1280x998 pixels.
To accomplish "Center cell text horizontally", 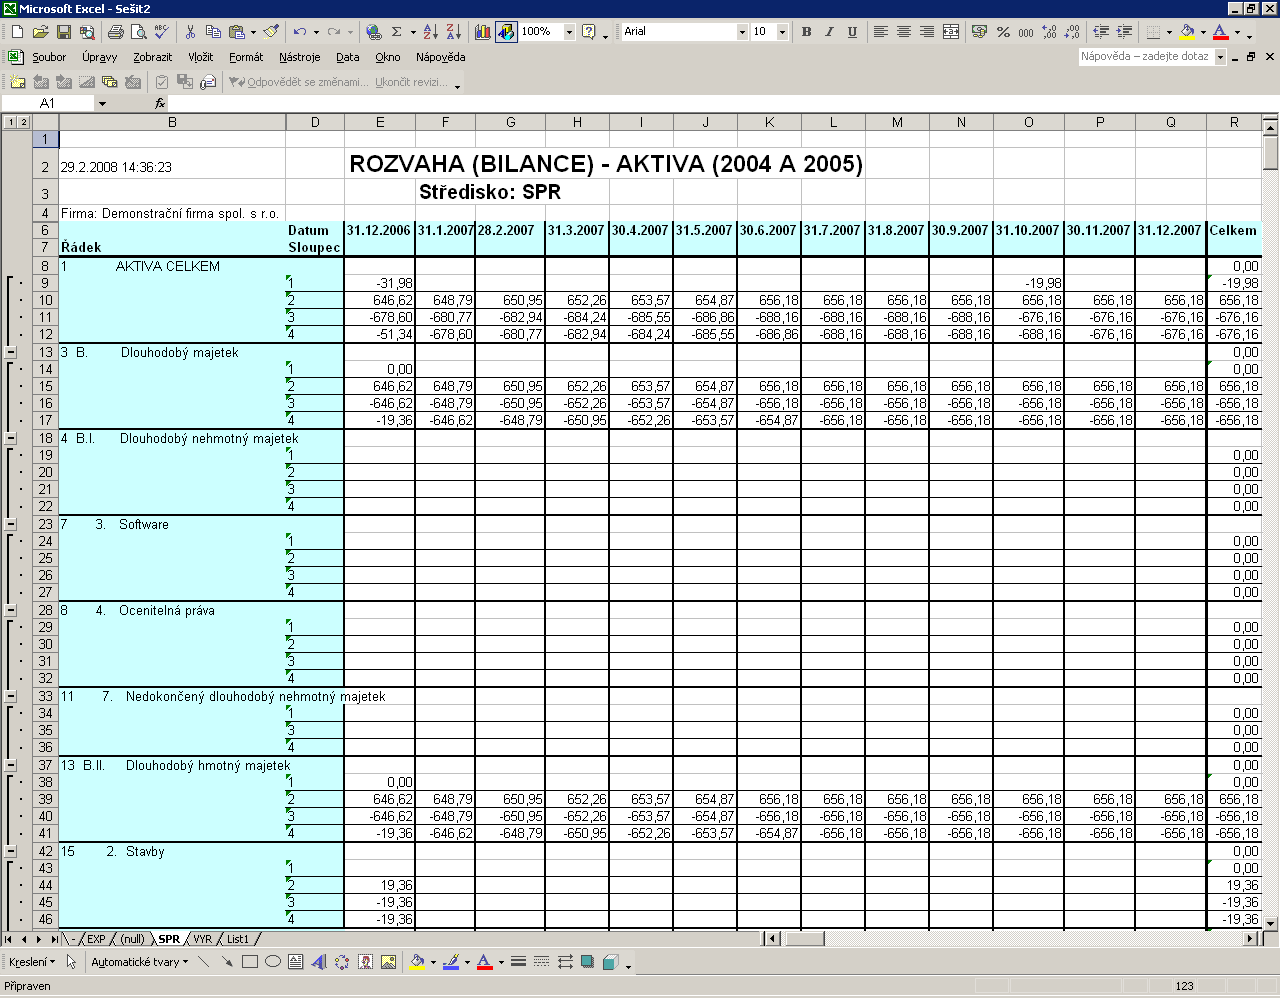I will 904,32.
